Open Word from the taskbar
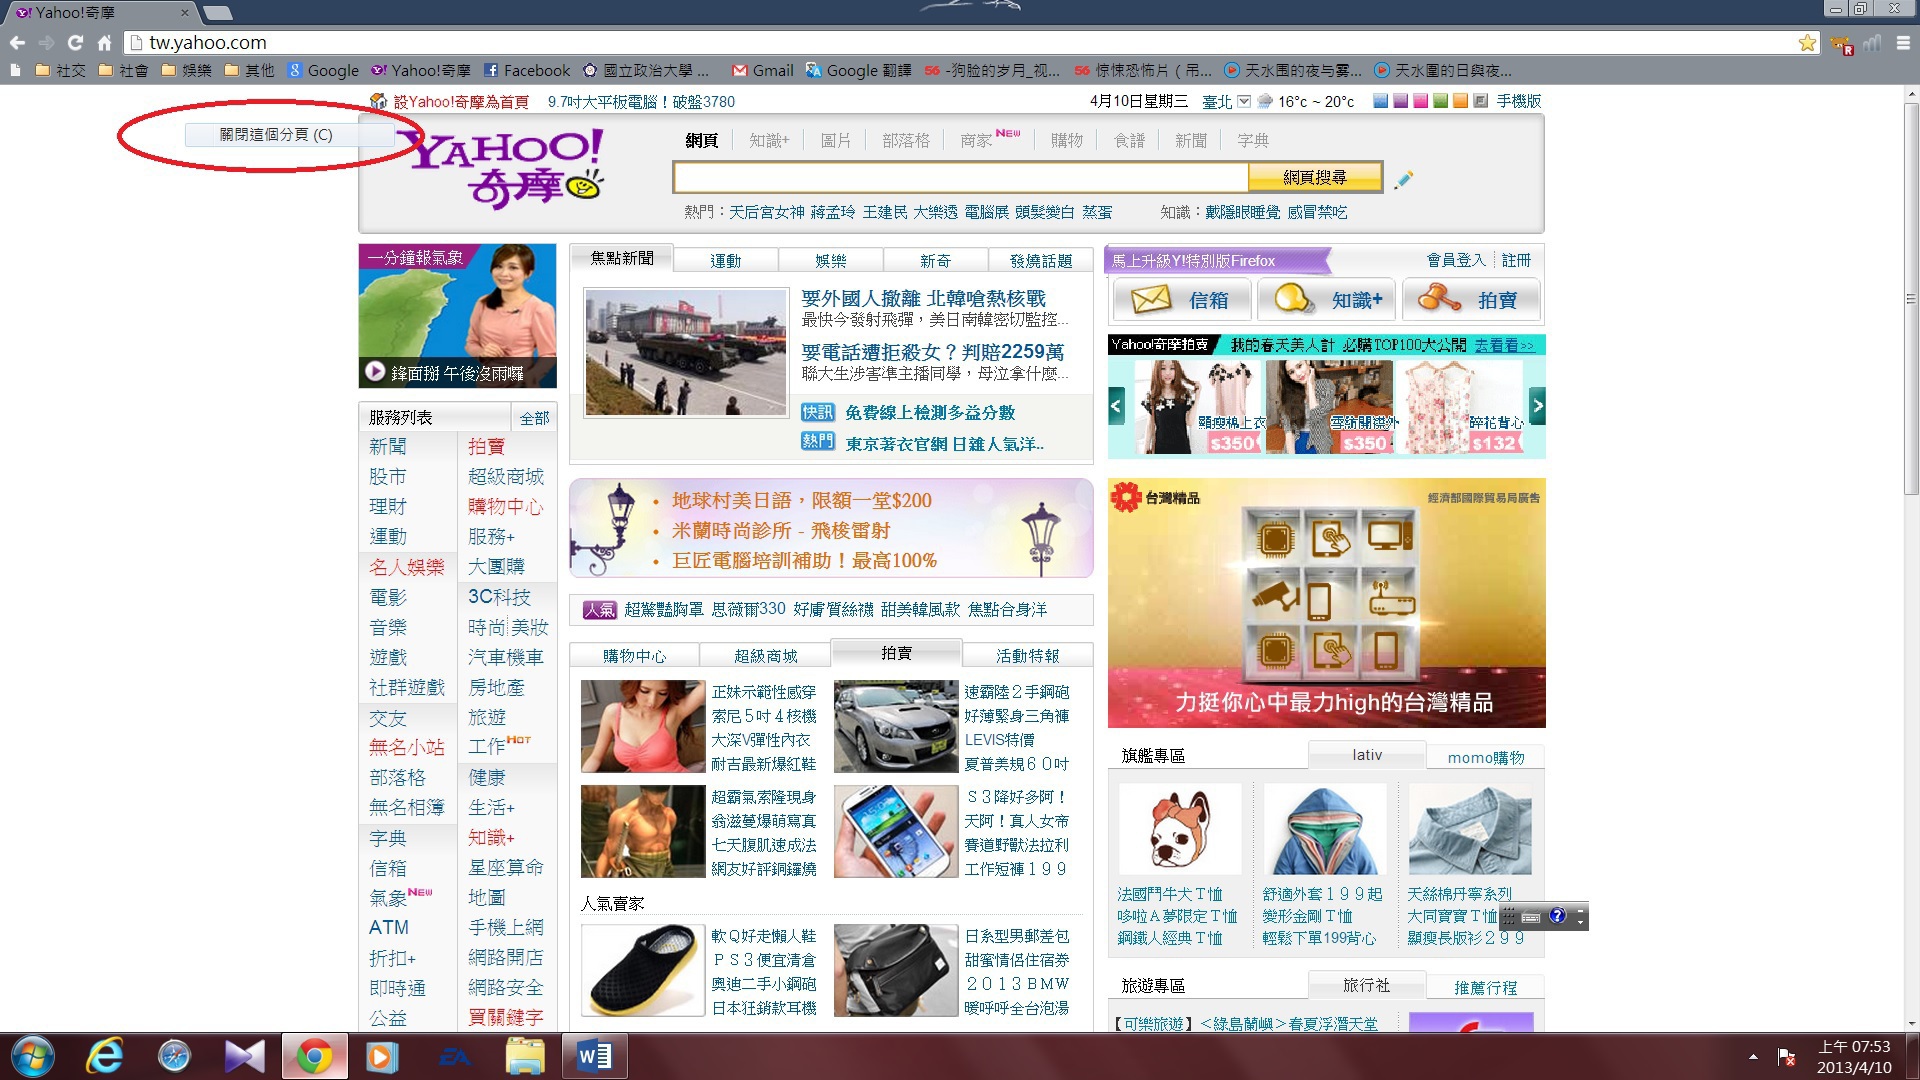The width and height of the screenshot is (1920, 1080). 594,1056
